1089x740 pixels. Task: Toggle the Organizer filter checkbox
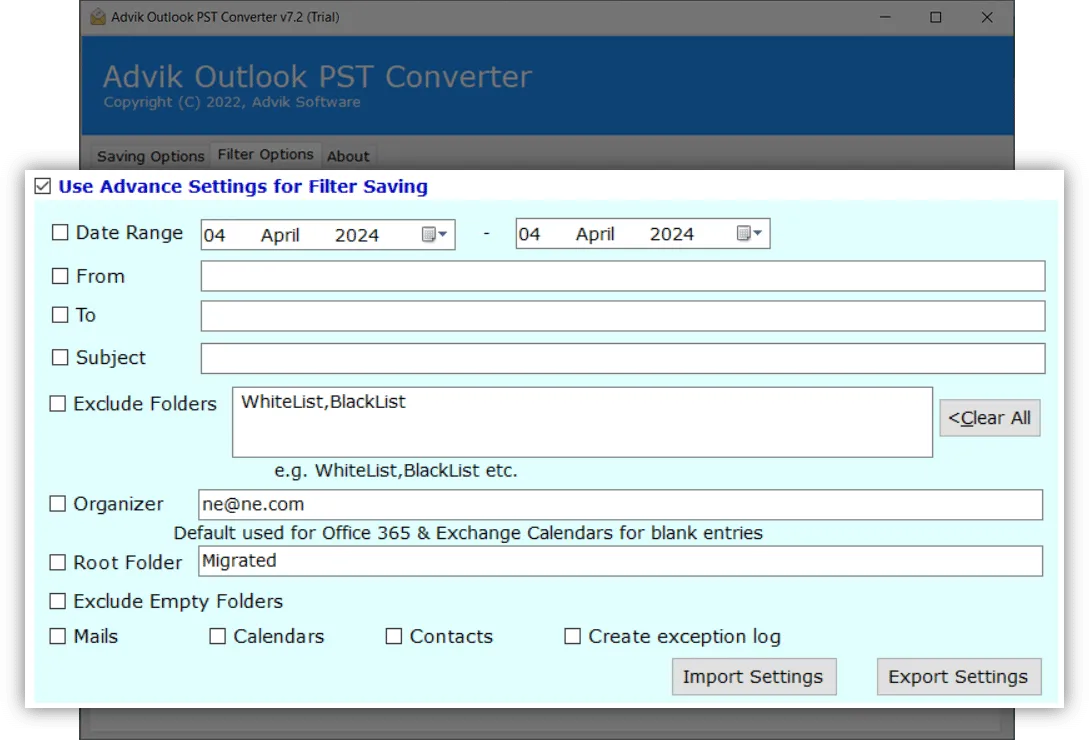pos(57,503)
